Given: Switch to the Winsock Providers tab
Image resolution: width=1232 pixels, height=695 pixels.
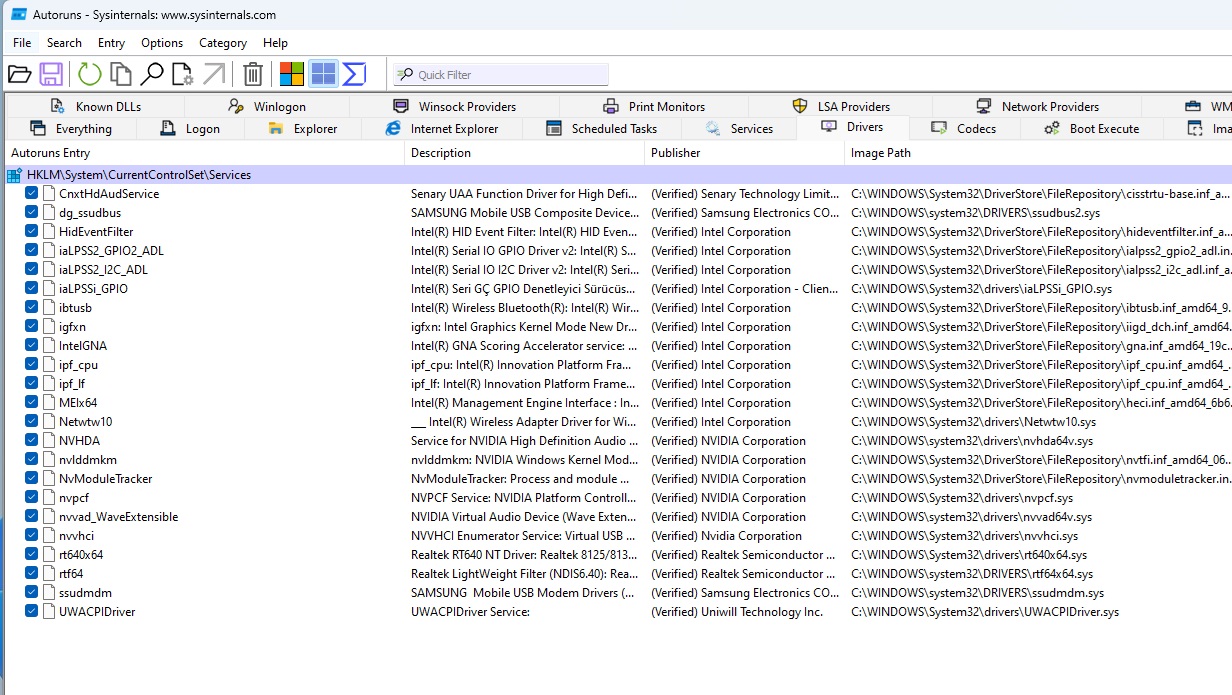Looking at the screenshot, I should [454, 106].
